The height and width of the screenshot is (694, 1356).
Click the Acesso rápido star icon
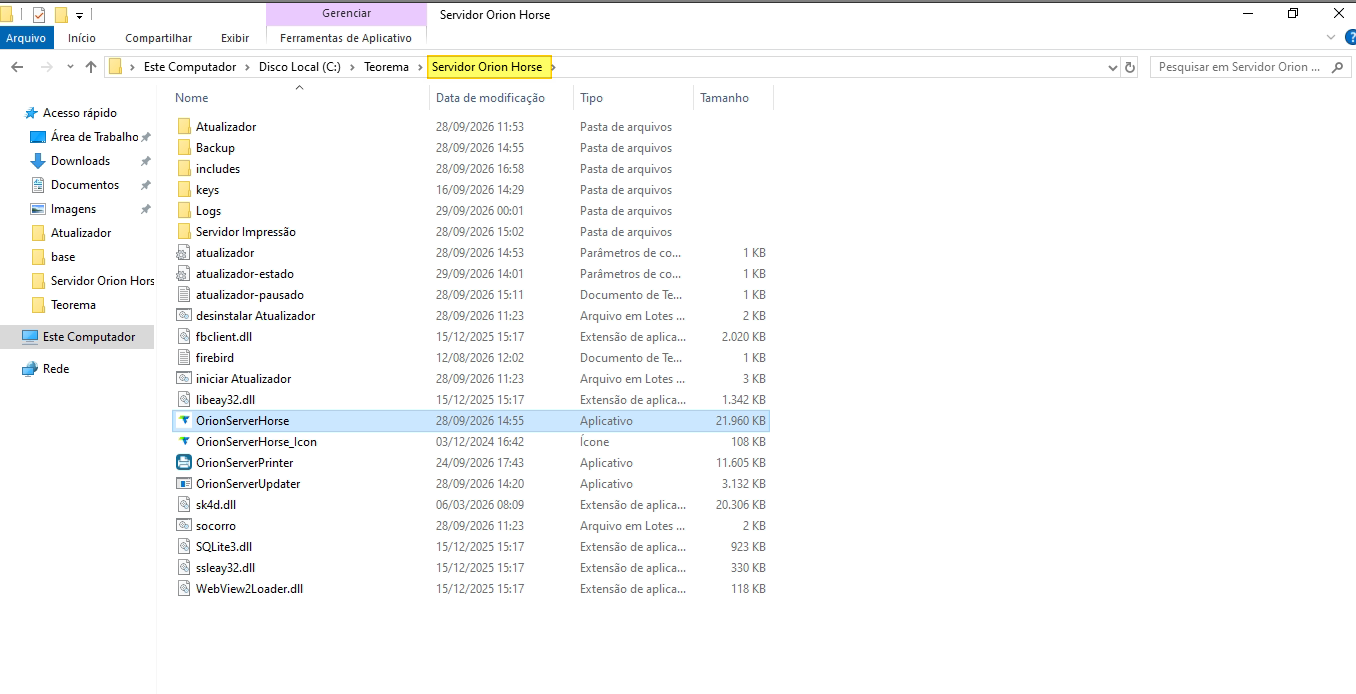[x=31, y=113]
